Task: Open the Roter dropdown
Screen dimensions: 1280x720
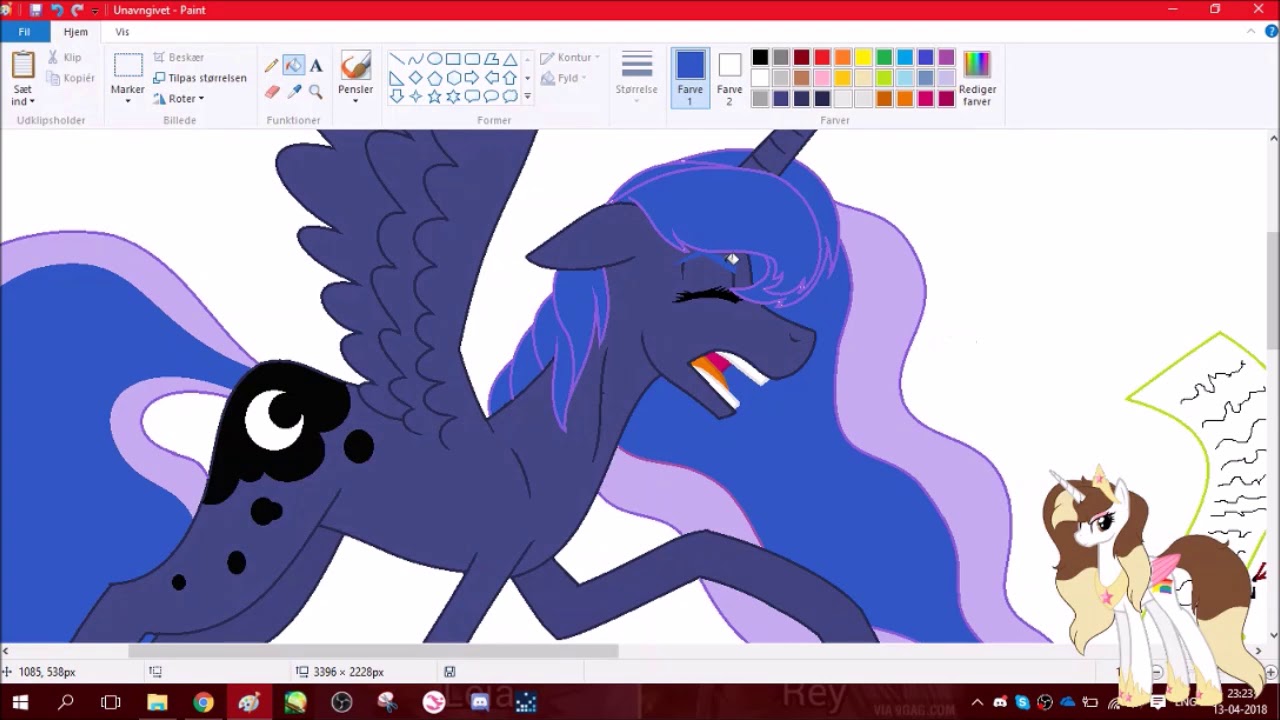Action: 179,98
